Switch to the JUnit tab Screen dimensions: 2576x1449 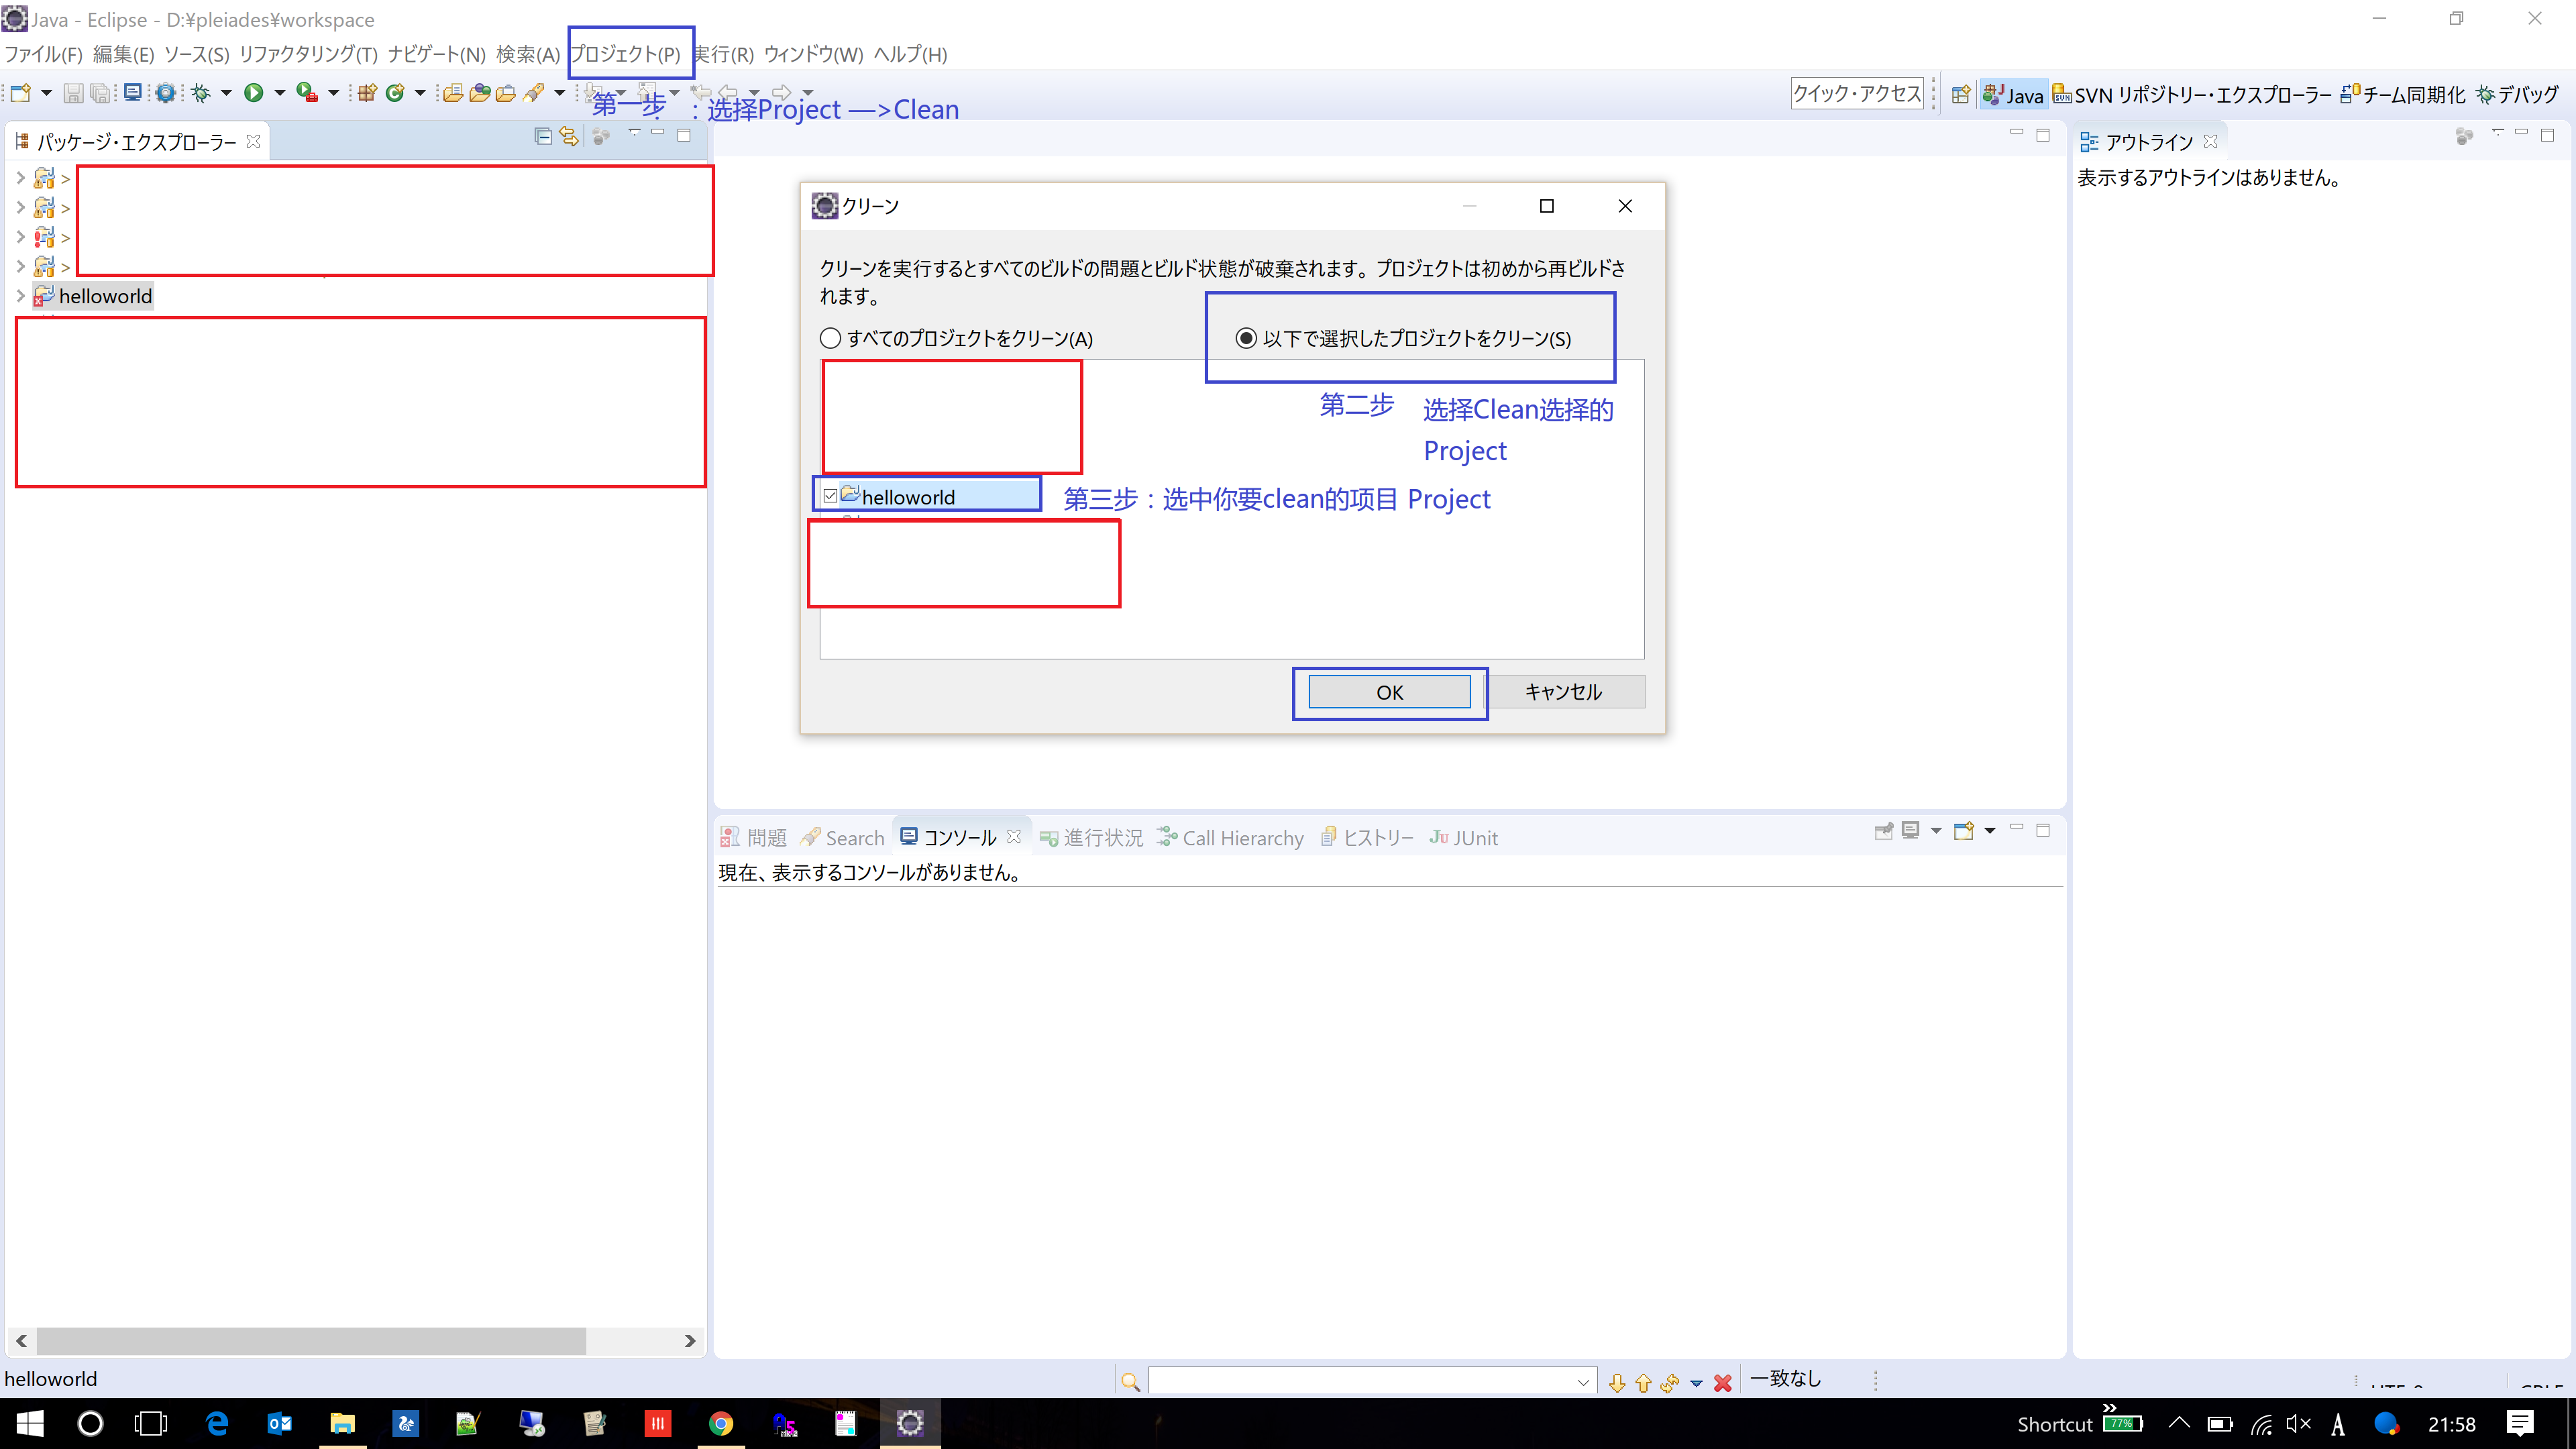pyautogui.click(x=1464, y=838)
